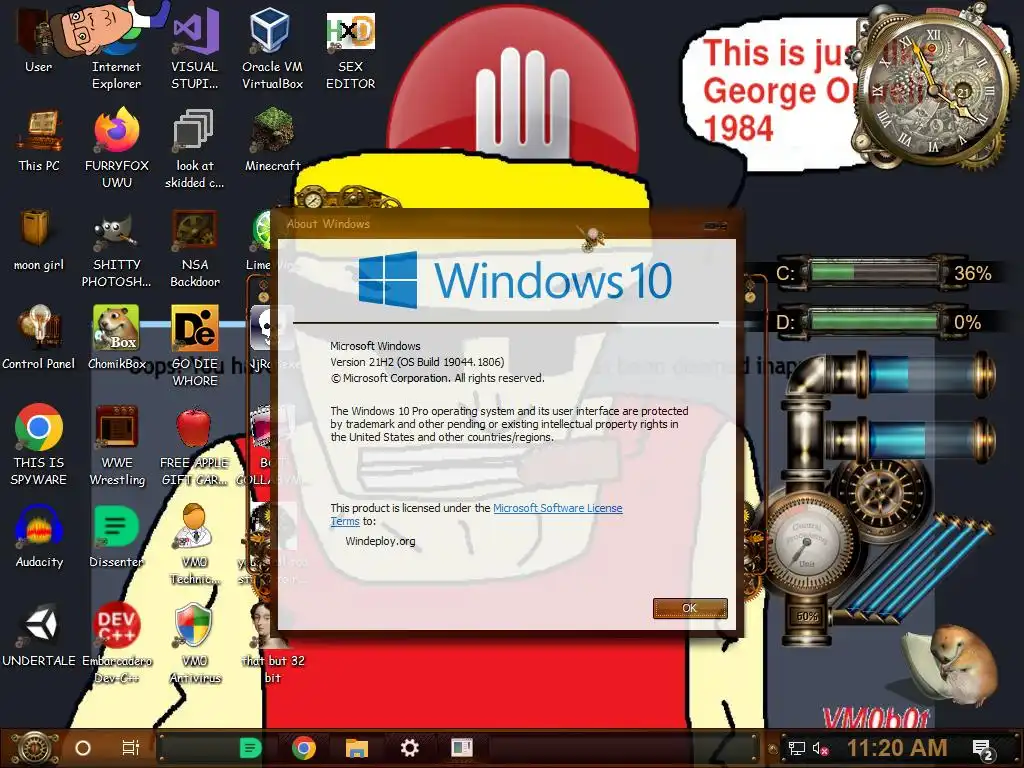Viewport: 1024px width, 768px height.
Task: Open Embarcadero Dev-C++ shortcut
Action: point(116,643)
